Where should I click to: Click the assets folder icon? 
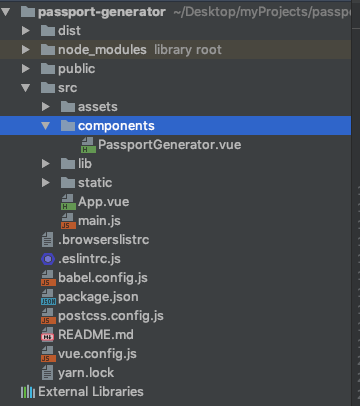pyautogui.click(x=68, y=107)
